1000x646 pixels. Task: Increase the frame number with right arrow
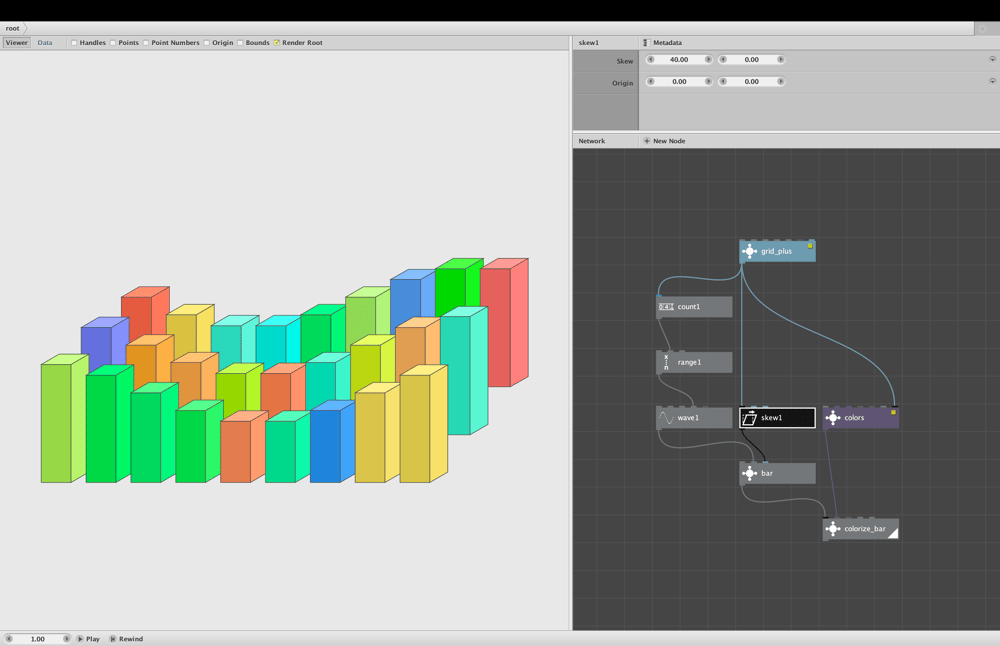pyautogui.click(x=66, y=638)
